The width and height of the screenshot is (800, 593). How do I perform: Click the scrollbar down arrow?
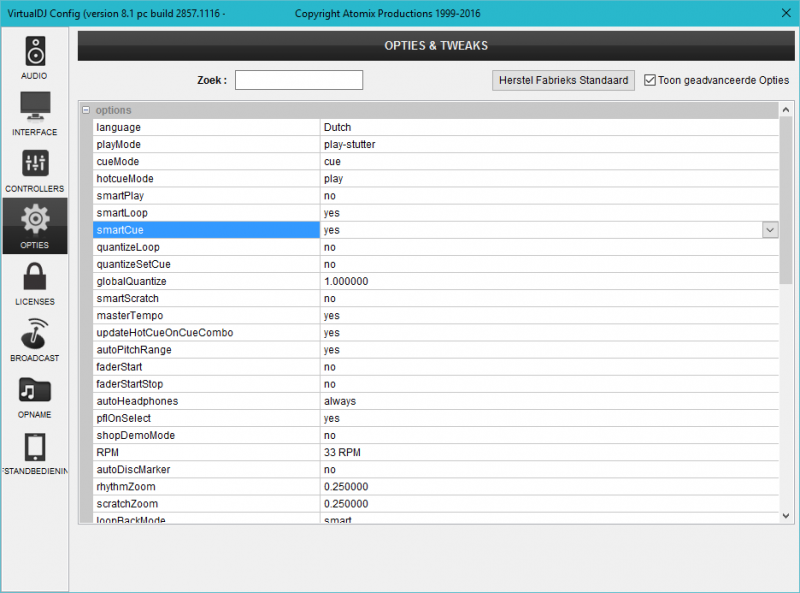(786, 516)
